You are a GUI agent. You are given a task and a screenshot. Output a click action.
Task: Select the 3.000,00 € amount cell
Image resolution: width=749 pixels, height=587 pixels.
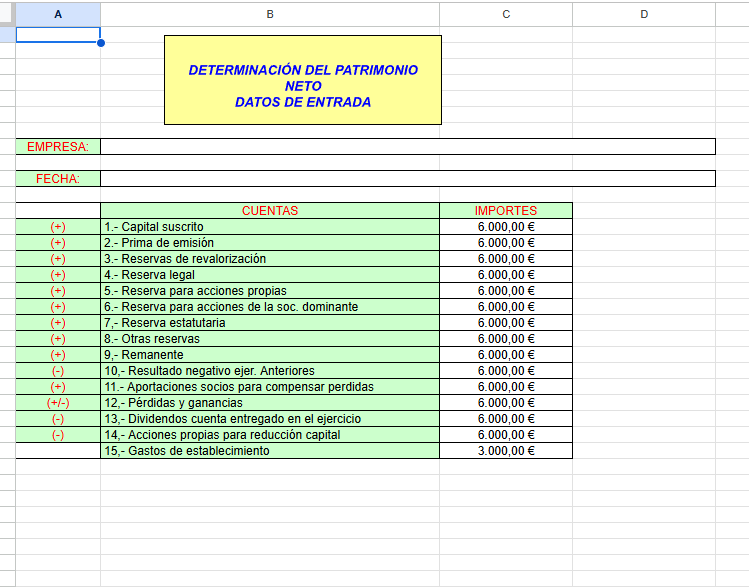point(506,451)
